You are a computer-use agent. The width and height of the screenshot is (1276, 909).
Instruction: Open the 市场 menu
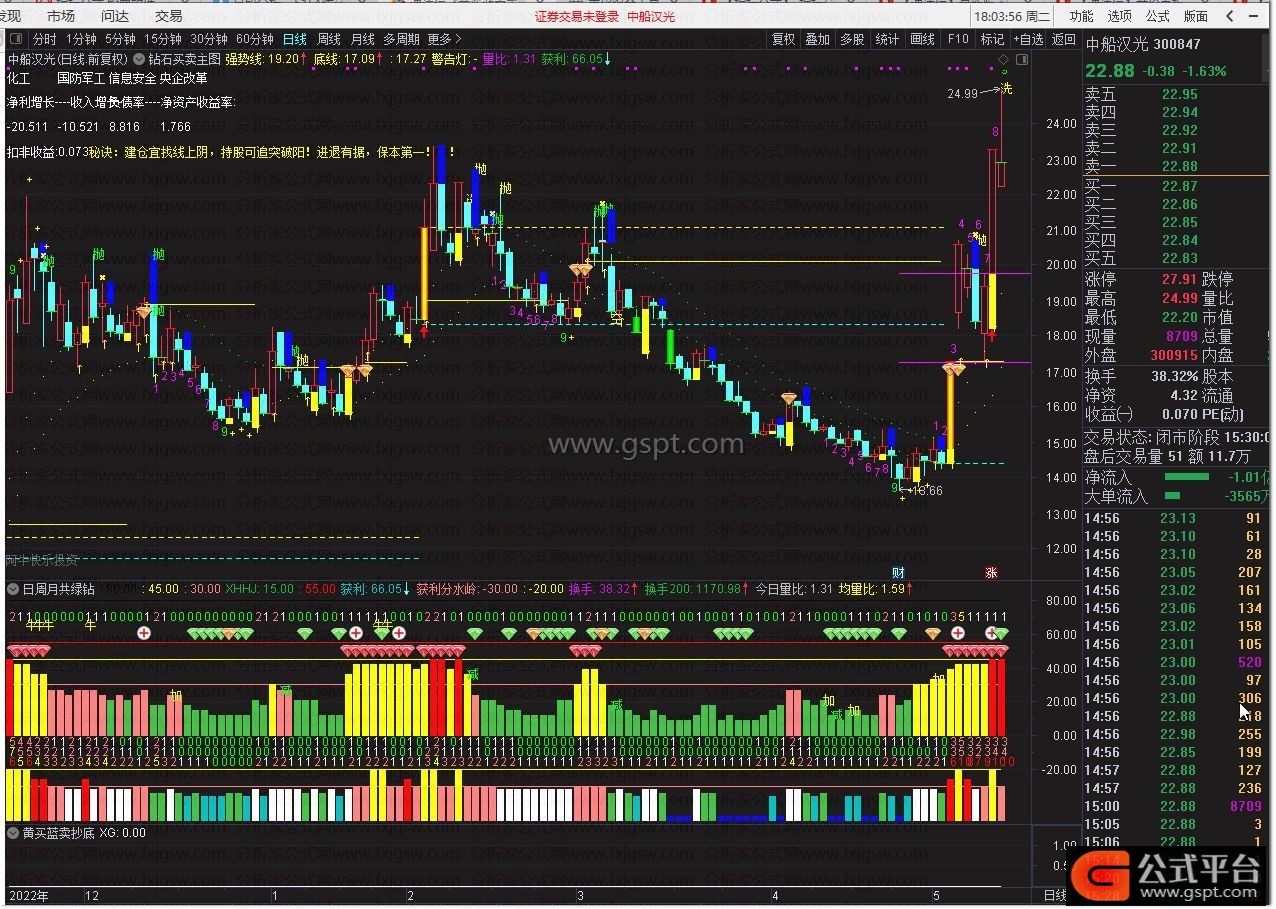tap(61, 16)
